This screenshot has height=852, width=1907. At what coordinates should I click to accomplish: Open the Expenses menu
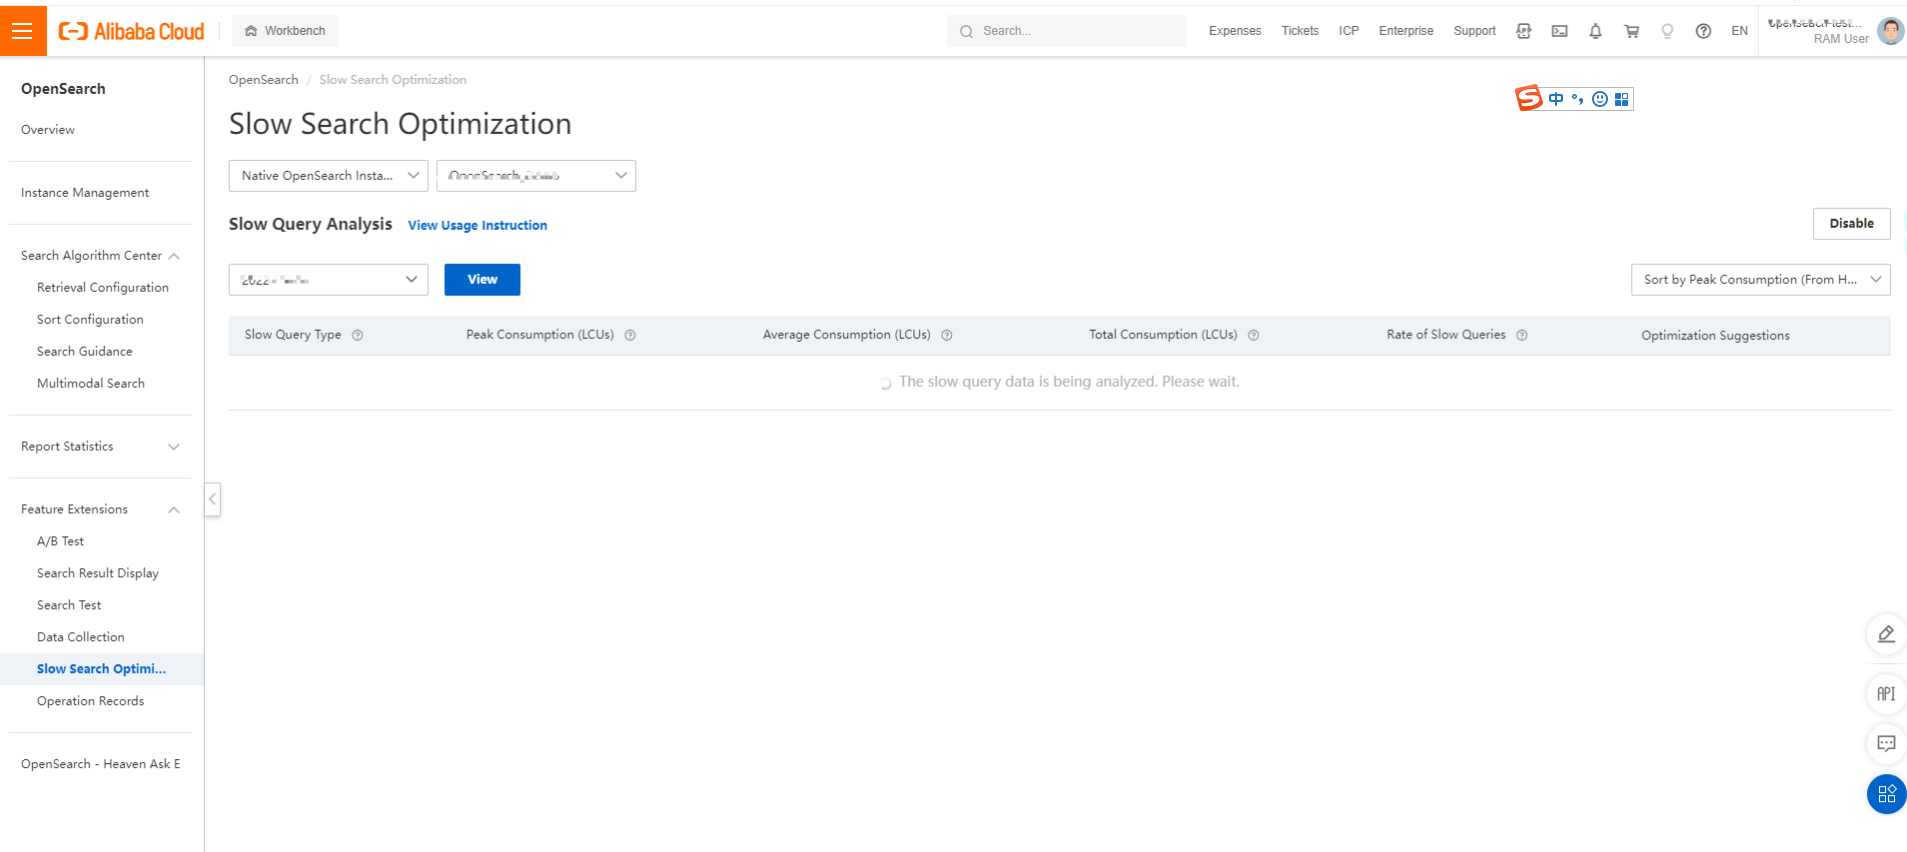(1235, 31)
